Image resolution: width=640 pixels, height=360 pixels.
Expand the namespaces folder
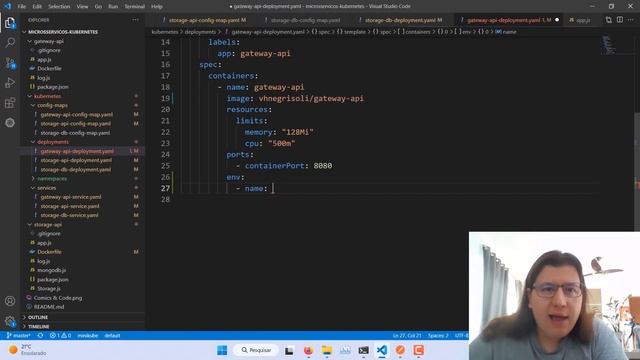click(x=52, y=179)
